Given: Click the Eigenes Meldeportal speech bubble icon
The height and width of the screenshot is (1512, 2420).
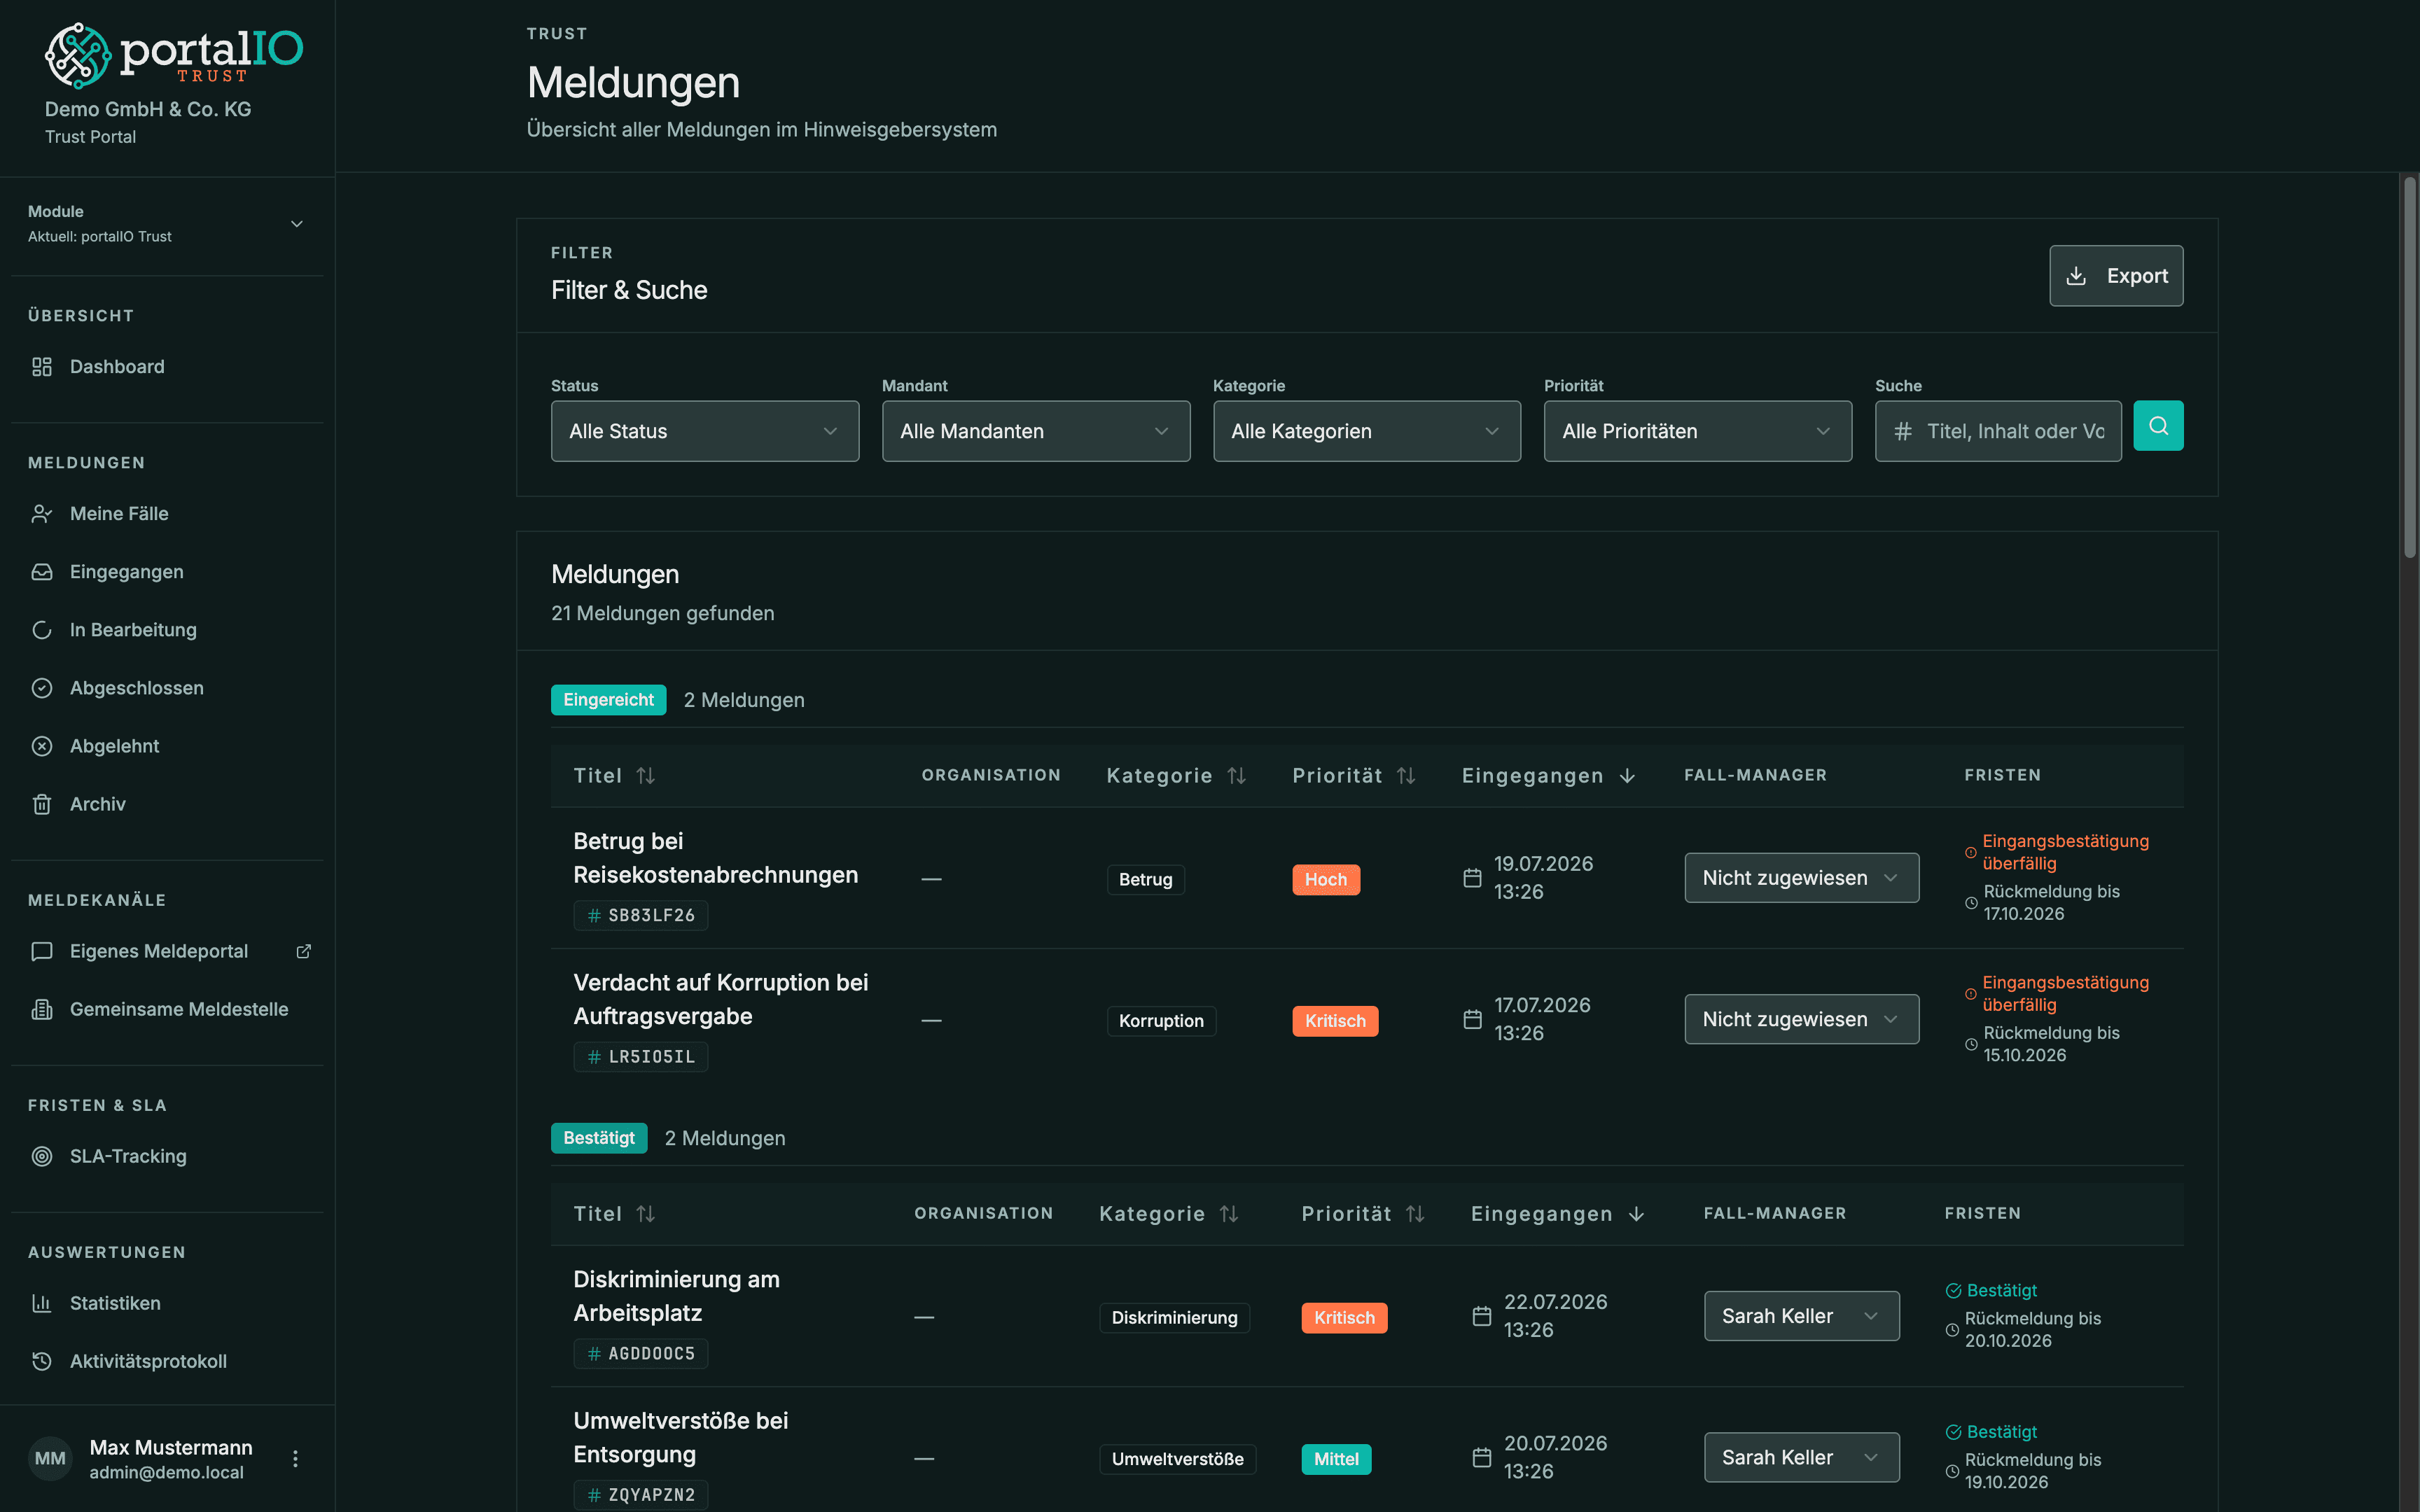Looking at the screenshot, I should click(42, 951).
